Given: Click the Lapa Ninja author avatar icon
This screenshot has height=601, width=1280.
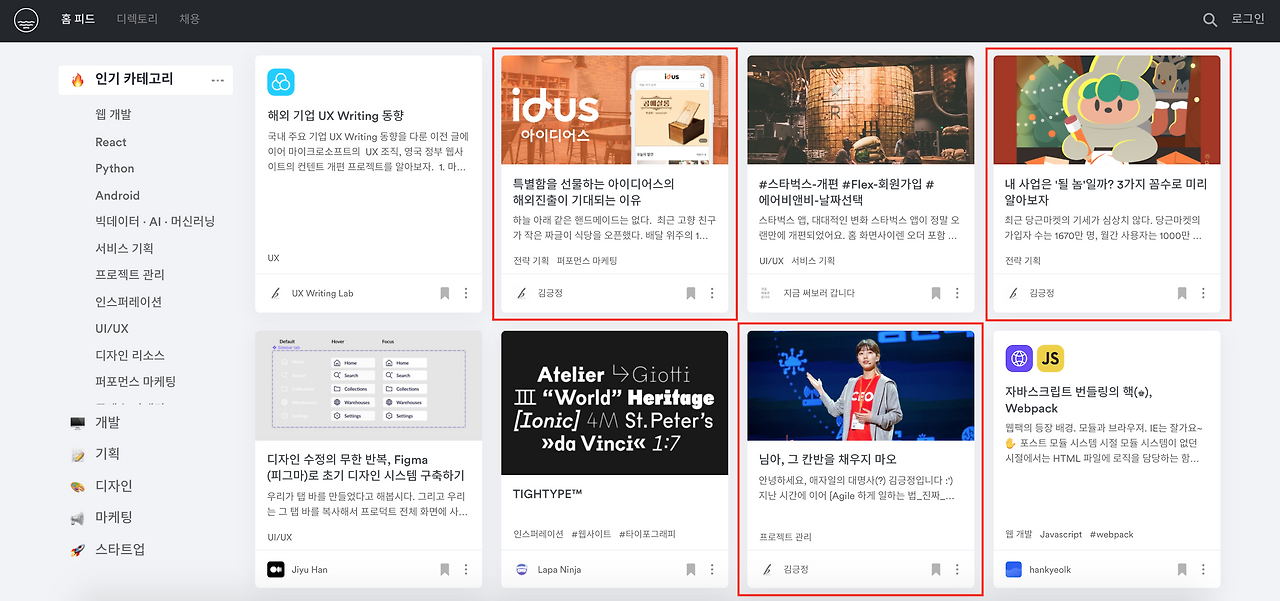Looking at the screenshot, I should click(521, 569).
